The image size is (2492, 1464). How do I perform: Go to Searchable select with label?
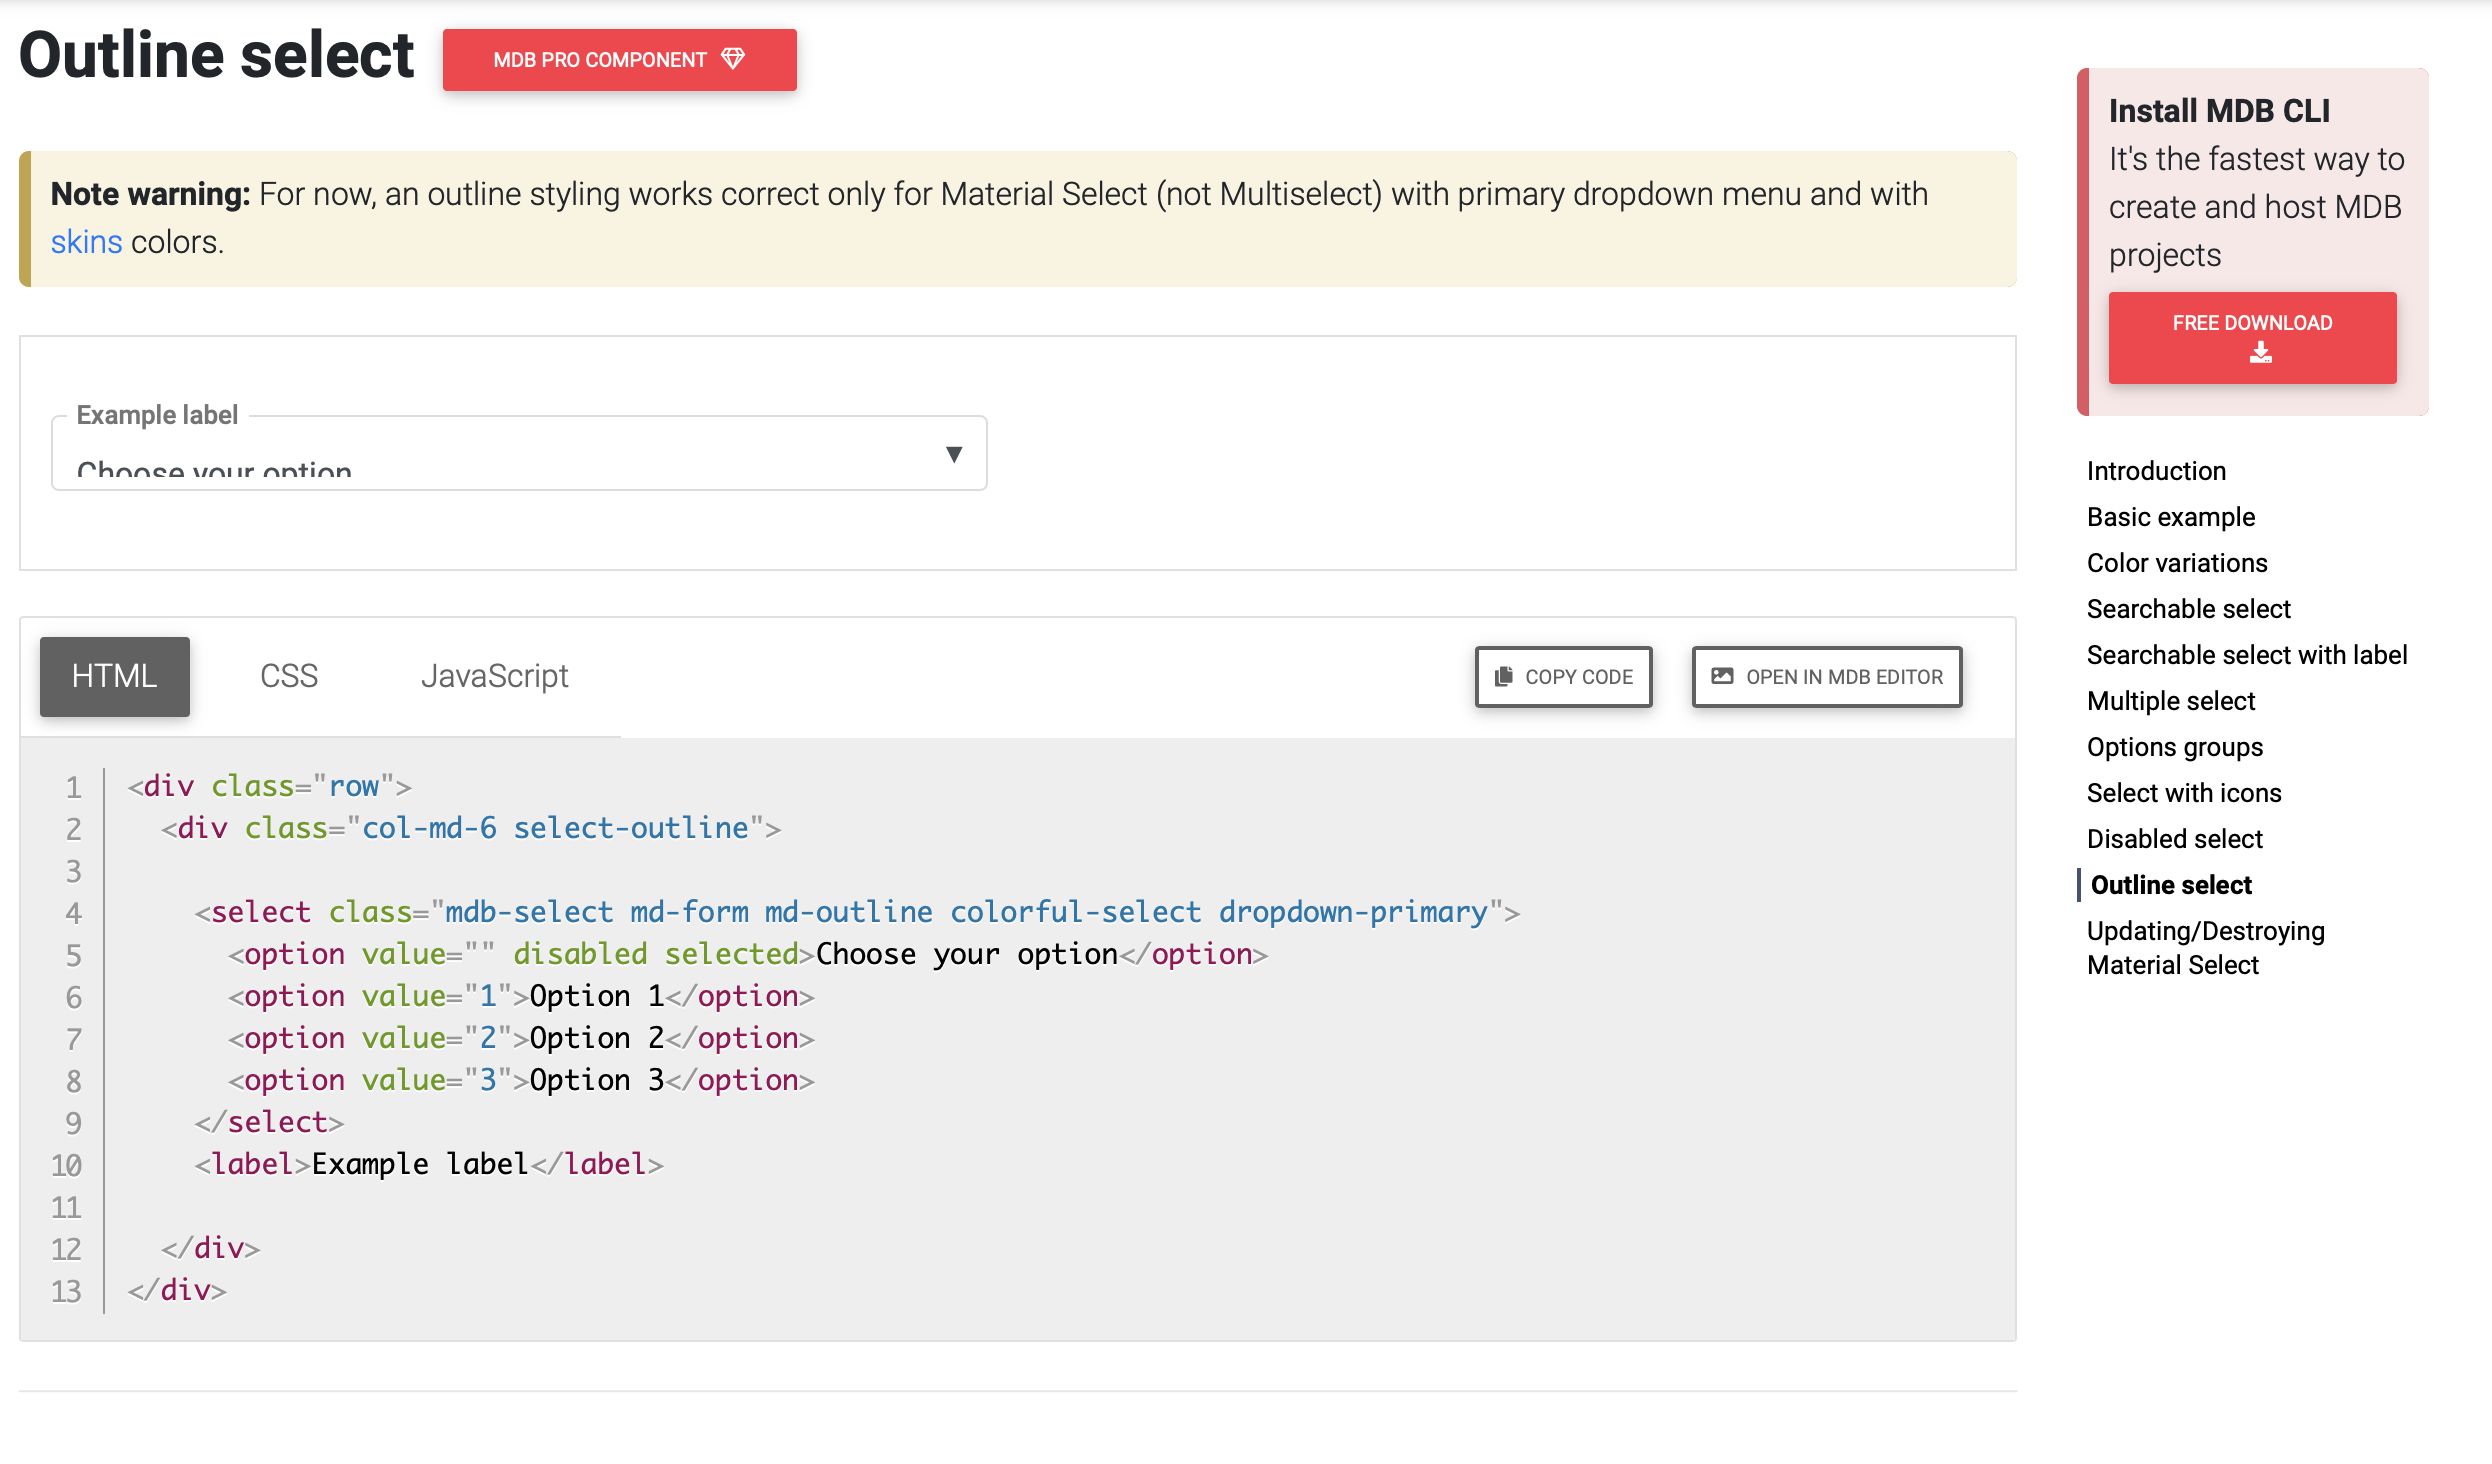tap(2247, 655)
